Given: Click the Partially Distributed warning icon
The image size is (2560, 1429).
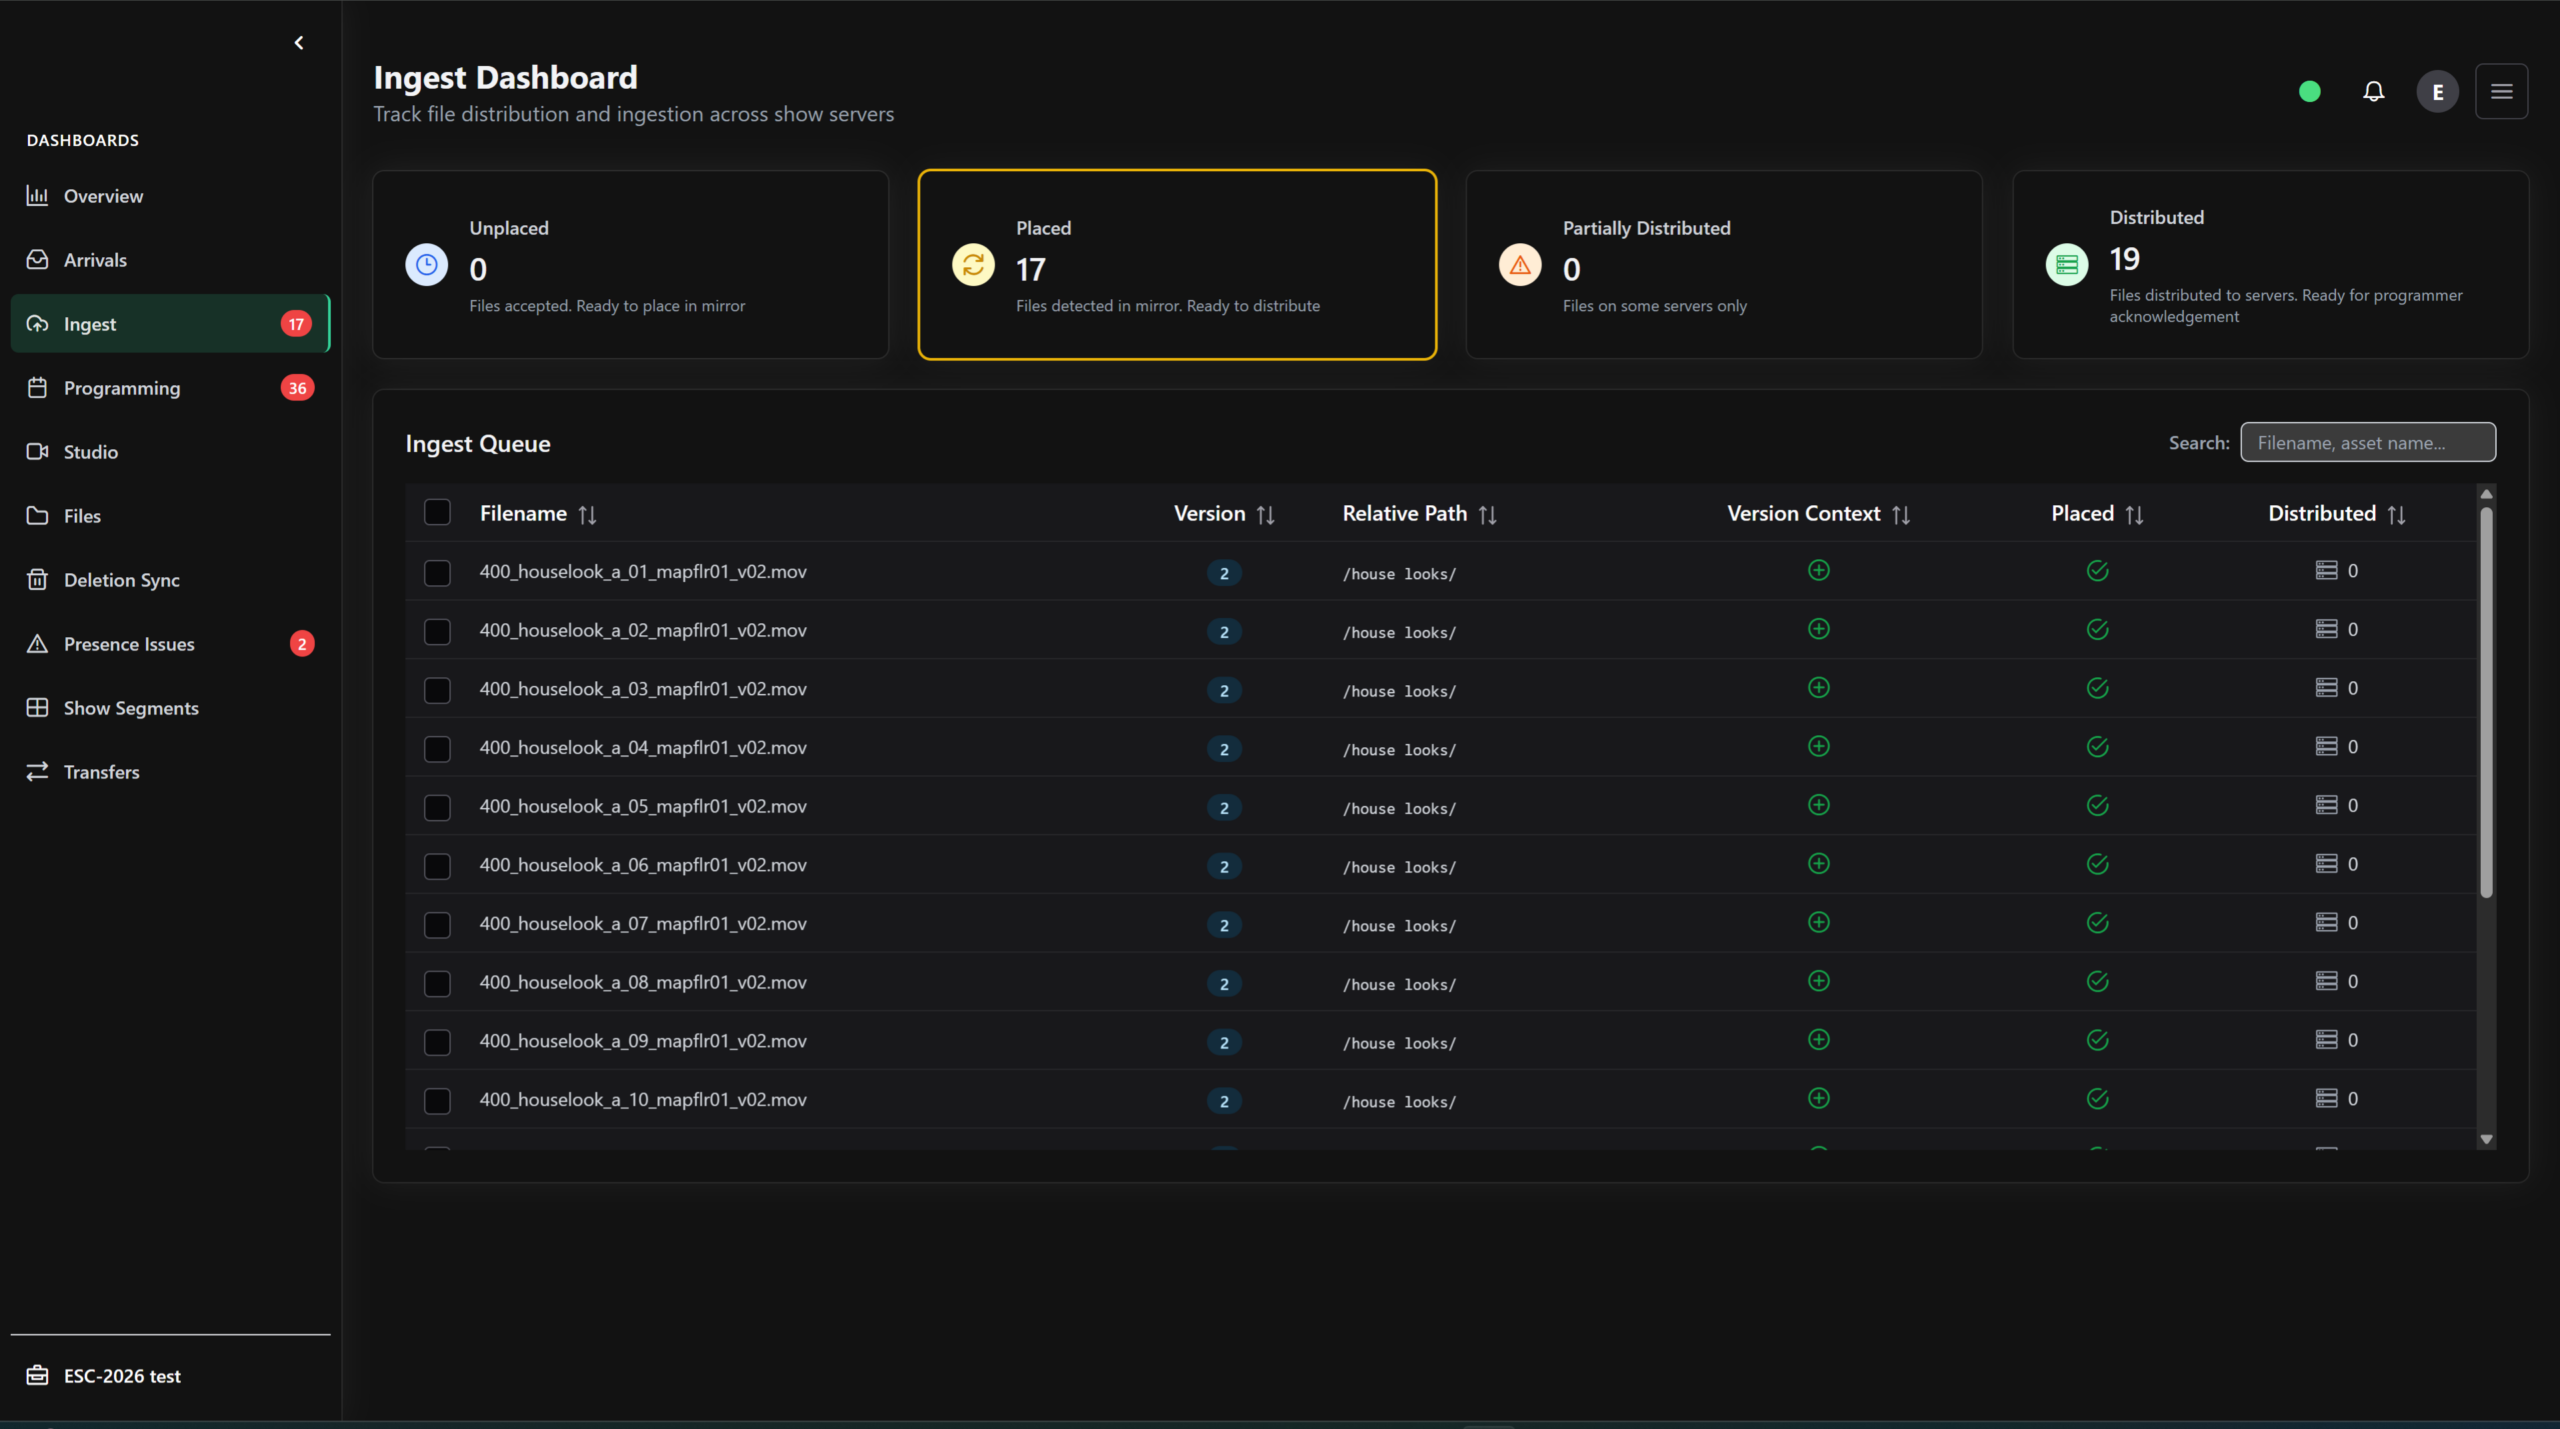Looking at the screenshot, I should 1520,265.
